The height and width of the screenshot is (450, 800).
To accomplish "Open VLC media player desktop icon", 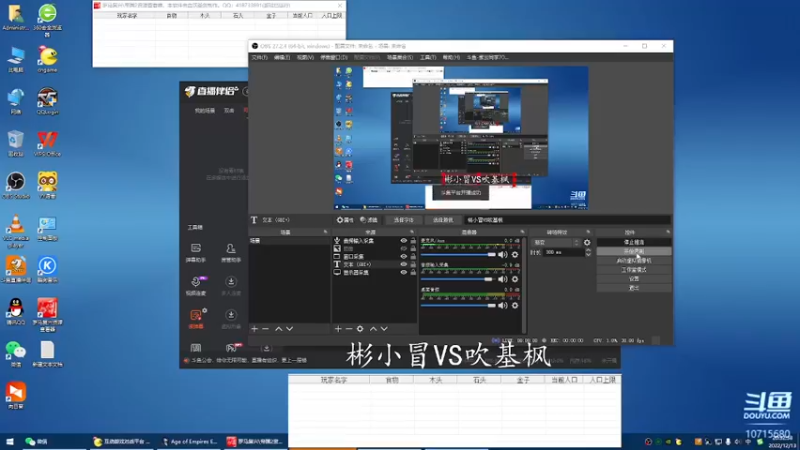I will (16, 231).
